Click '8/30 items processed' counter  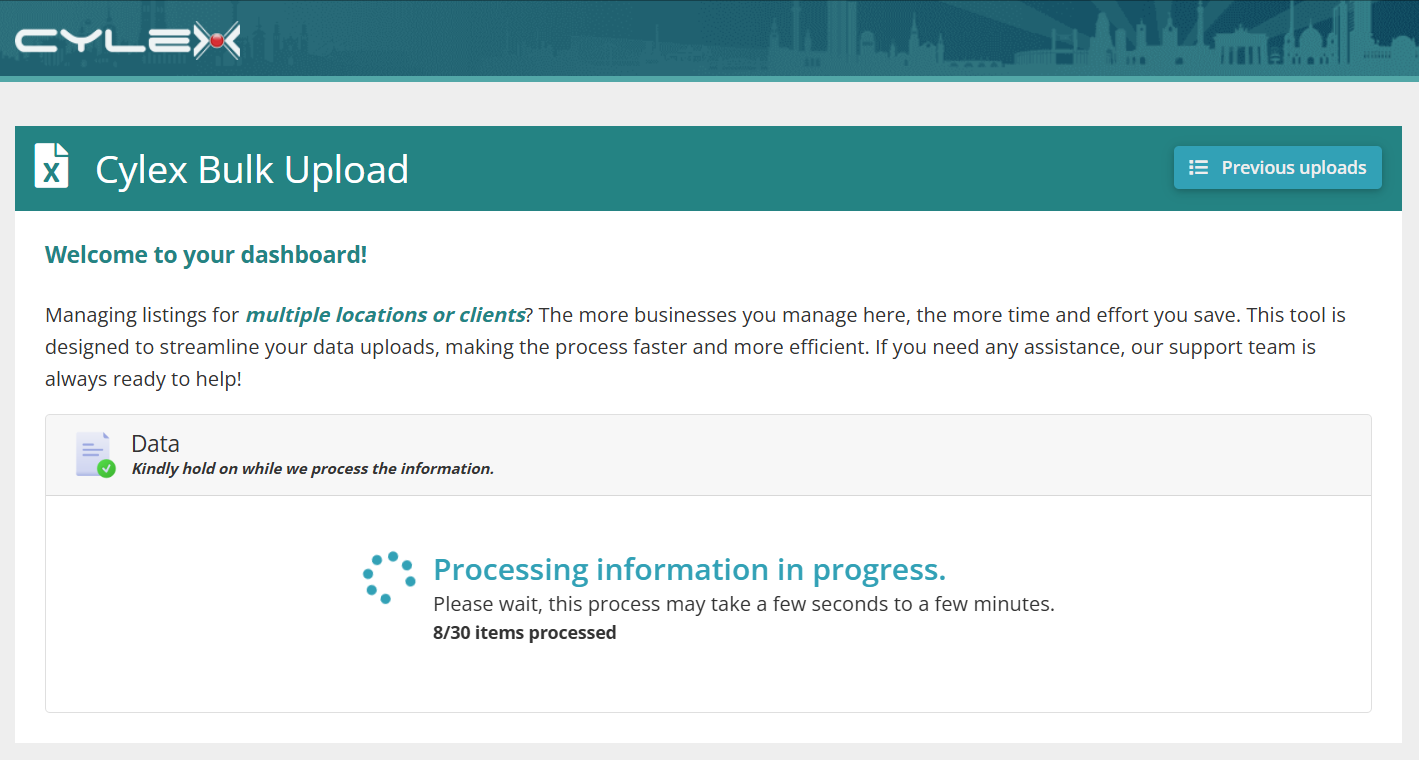525,633
